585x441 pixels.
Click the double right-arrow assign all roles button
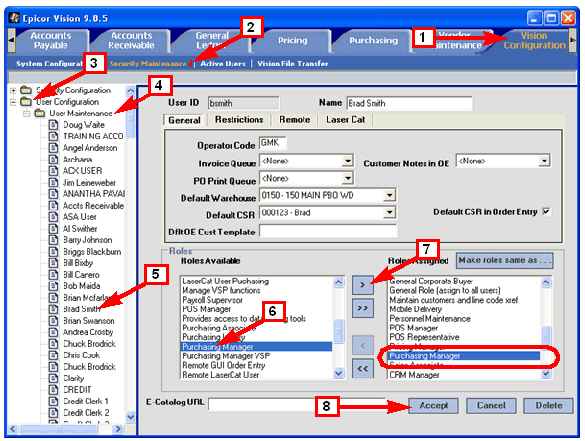[x=362, y=308]
